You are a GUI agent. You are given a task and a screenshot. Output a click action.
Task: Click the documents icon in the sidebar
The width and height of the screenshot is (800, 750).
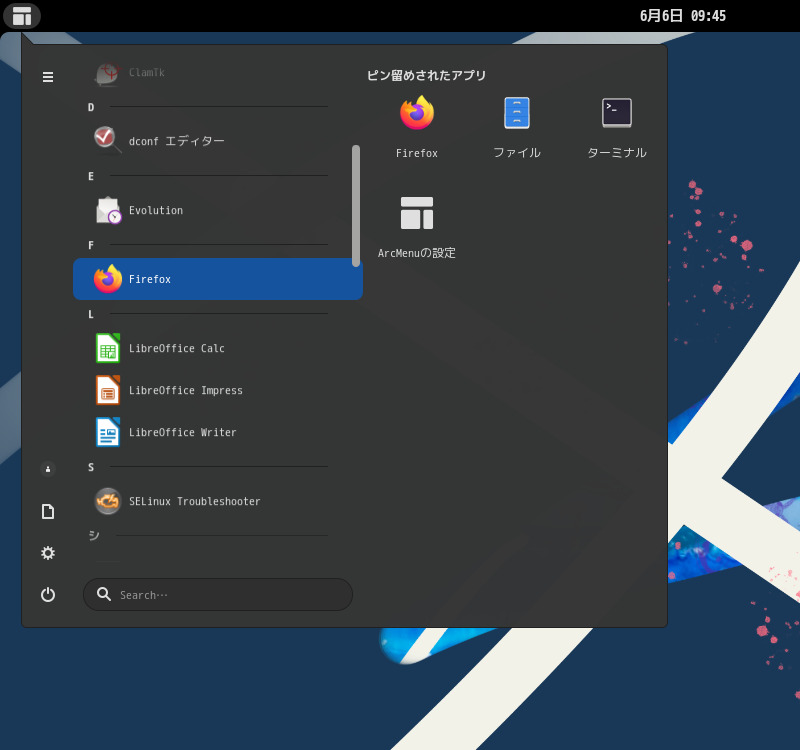48,511
